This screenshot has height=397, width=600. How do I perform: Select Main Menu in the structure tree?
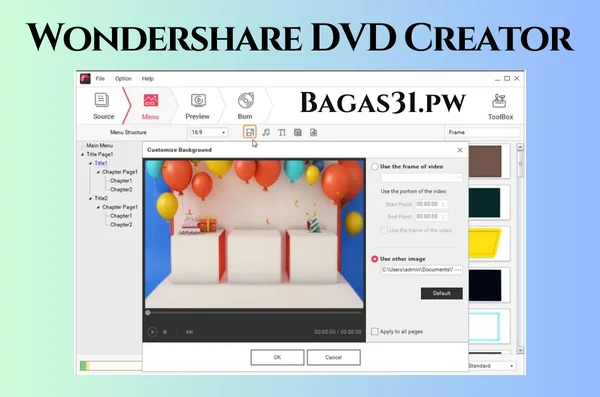[99, 145]
